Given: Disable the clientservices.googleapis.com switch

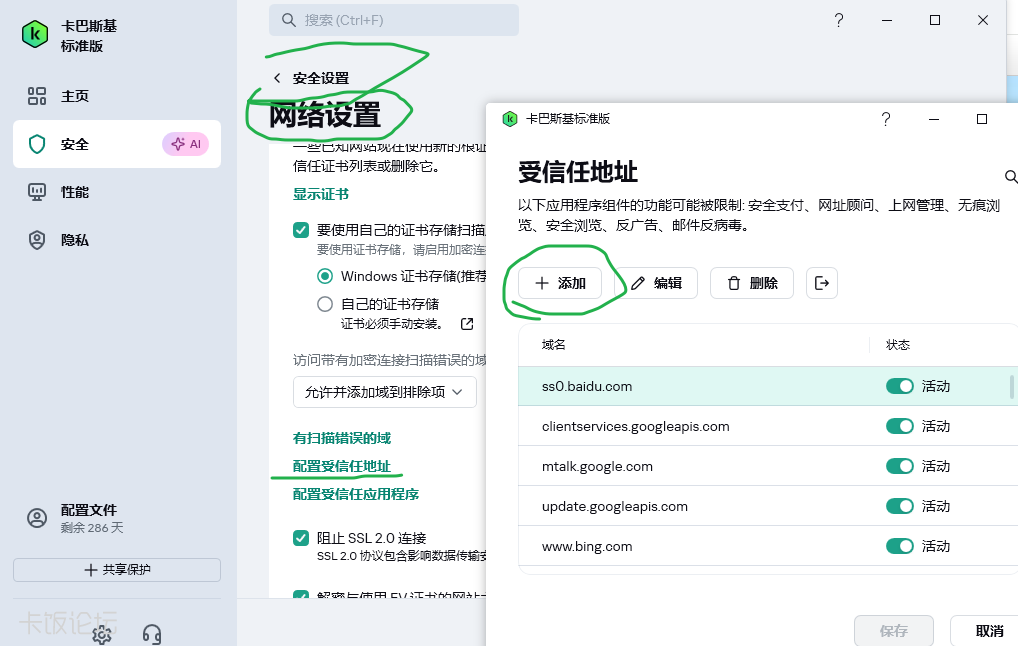Looking at the screenshot, I should (900, 427).
